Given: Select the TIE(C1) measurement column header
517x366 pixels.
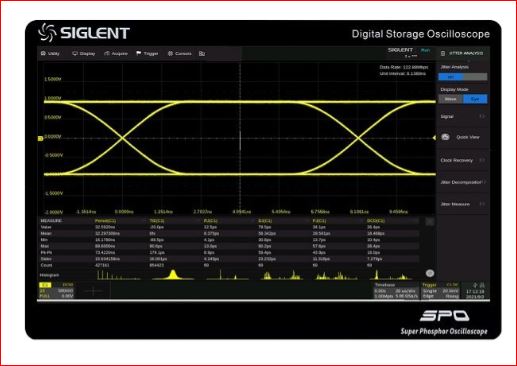Looking at the screenshot, I should point(157,221).
